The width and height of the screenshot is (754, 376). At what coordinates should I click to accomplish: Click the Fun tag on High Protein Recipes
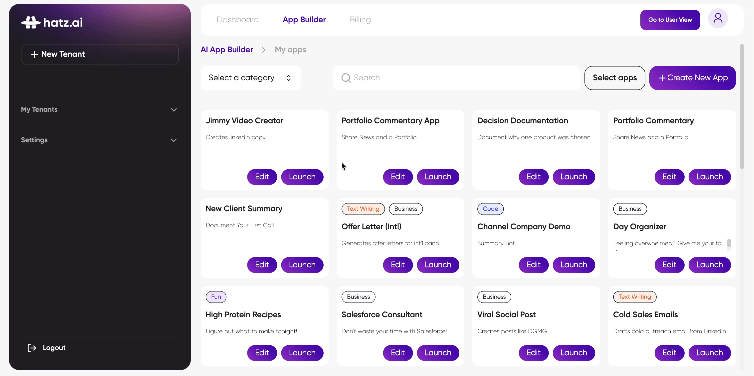point(216,297)
